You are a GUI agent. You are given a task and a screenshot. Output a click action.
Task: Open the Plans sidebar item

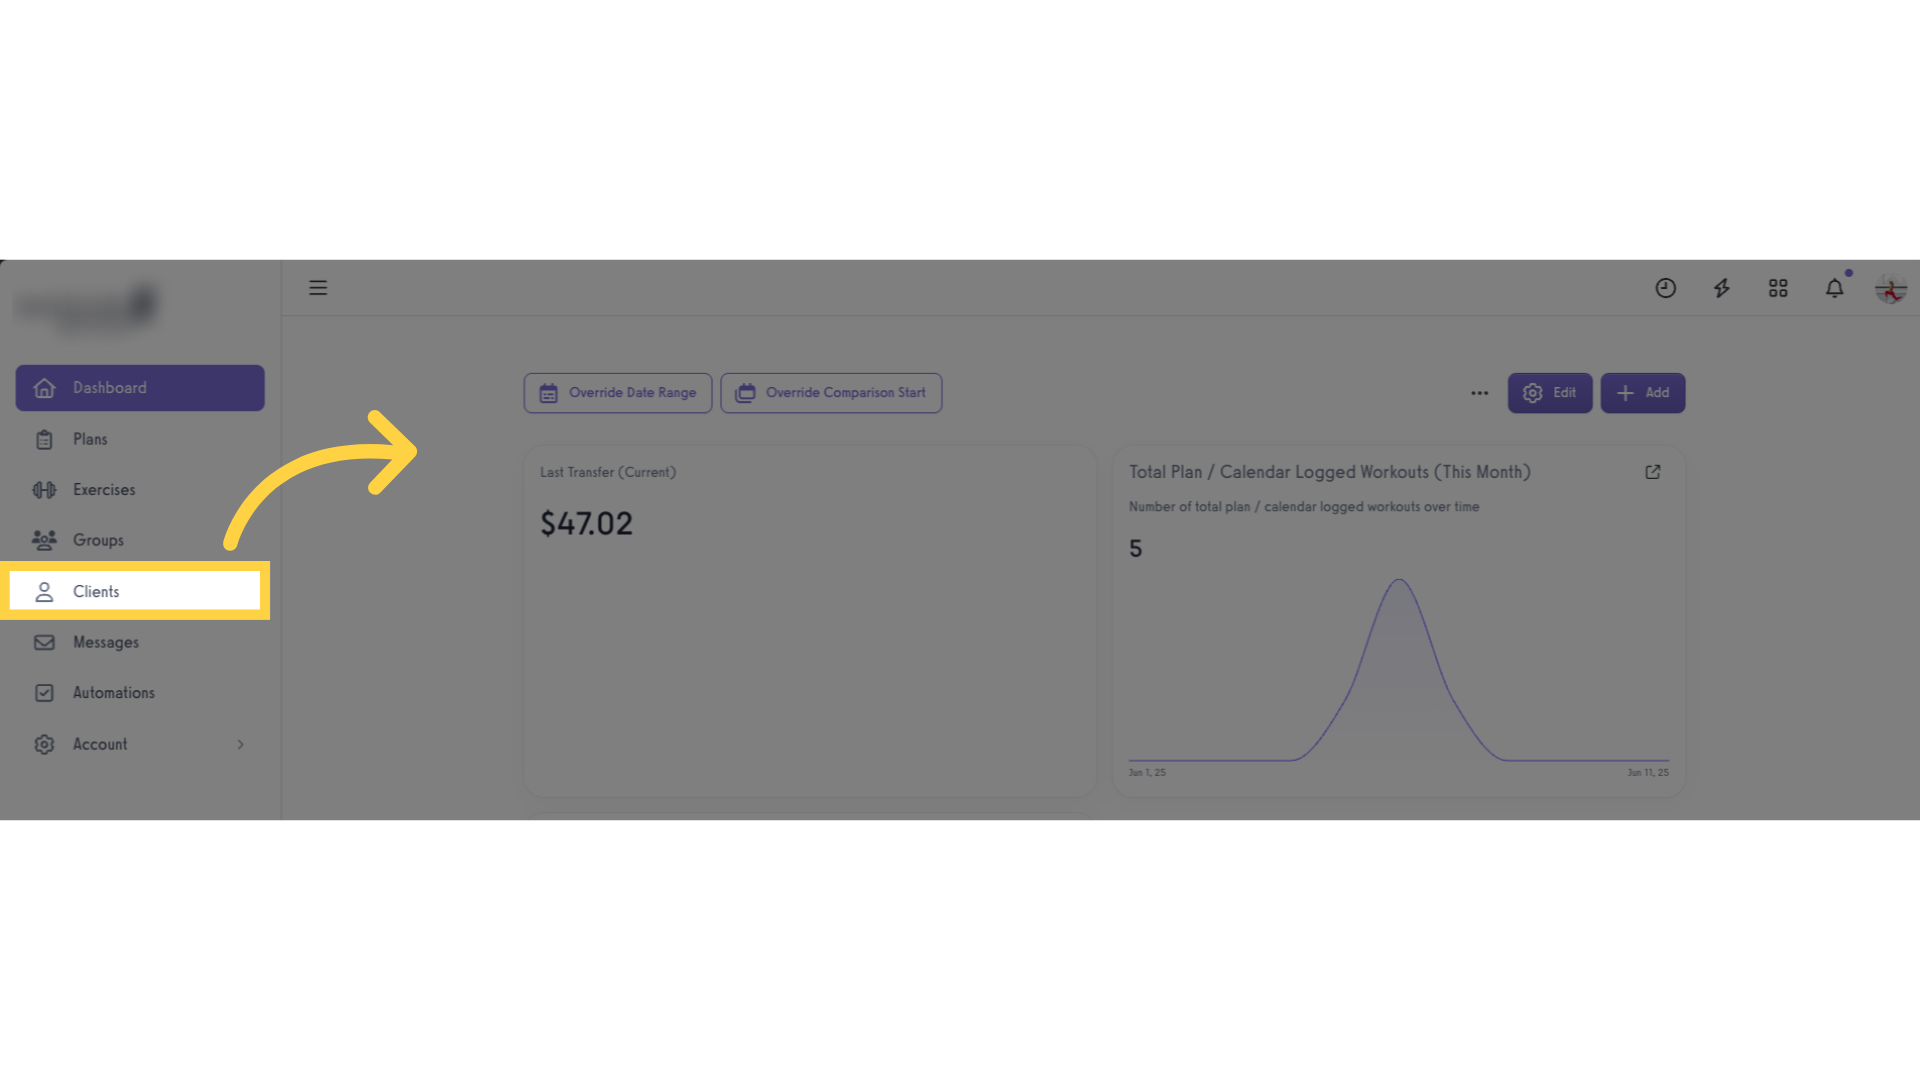[x=140, y=439]
